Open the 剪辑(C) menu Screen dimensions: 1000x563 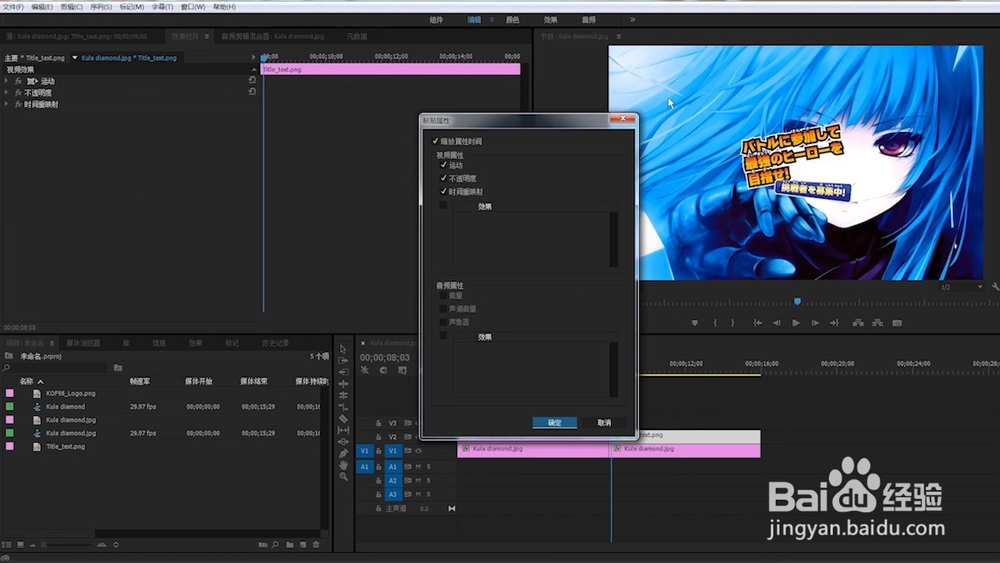pos(71,7)
